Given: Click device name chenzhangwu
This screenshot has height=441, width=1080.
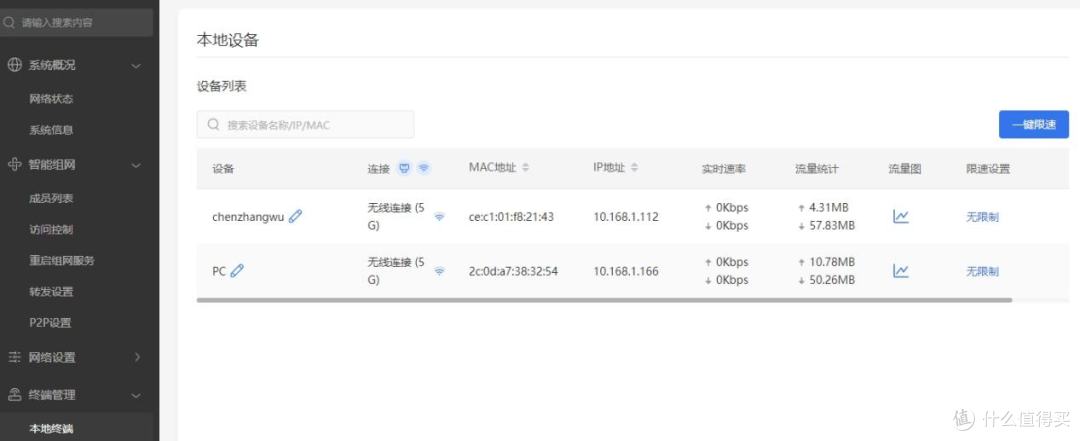Looking at the screenshot, I should click(x=248, y=216).
